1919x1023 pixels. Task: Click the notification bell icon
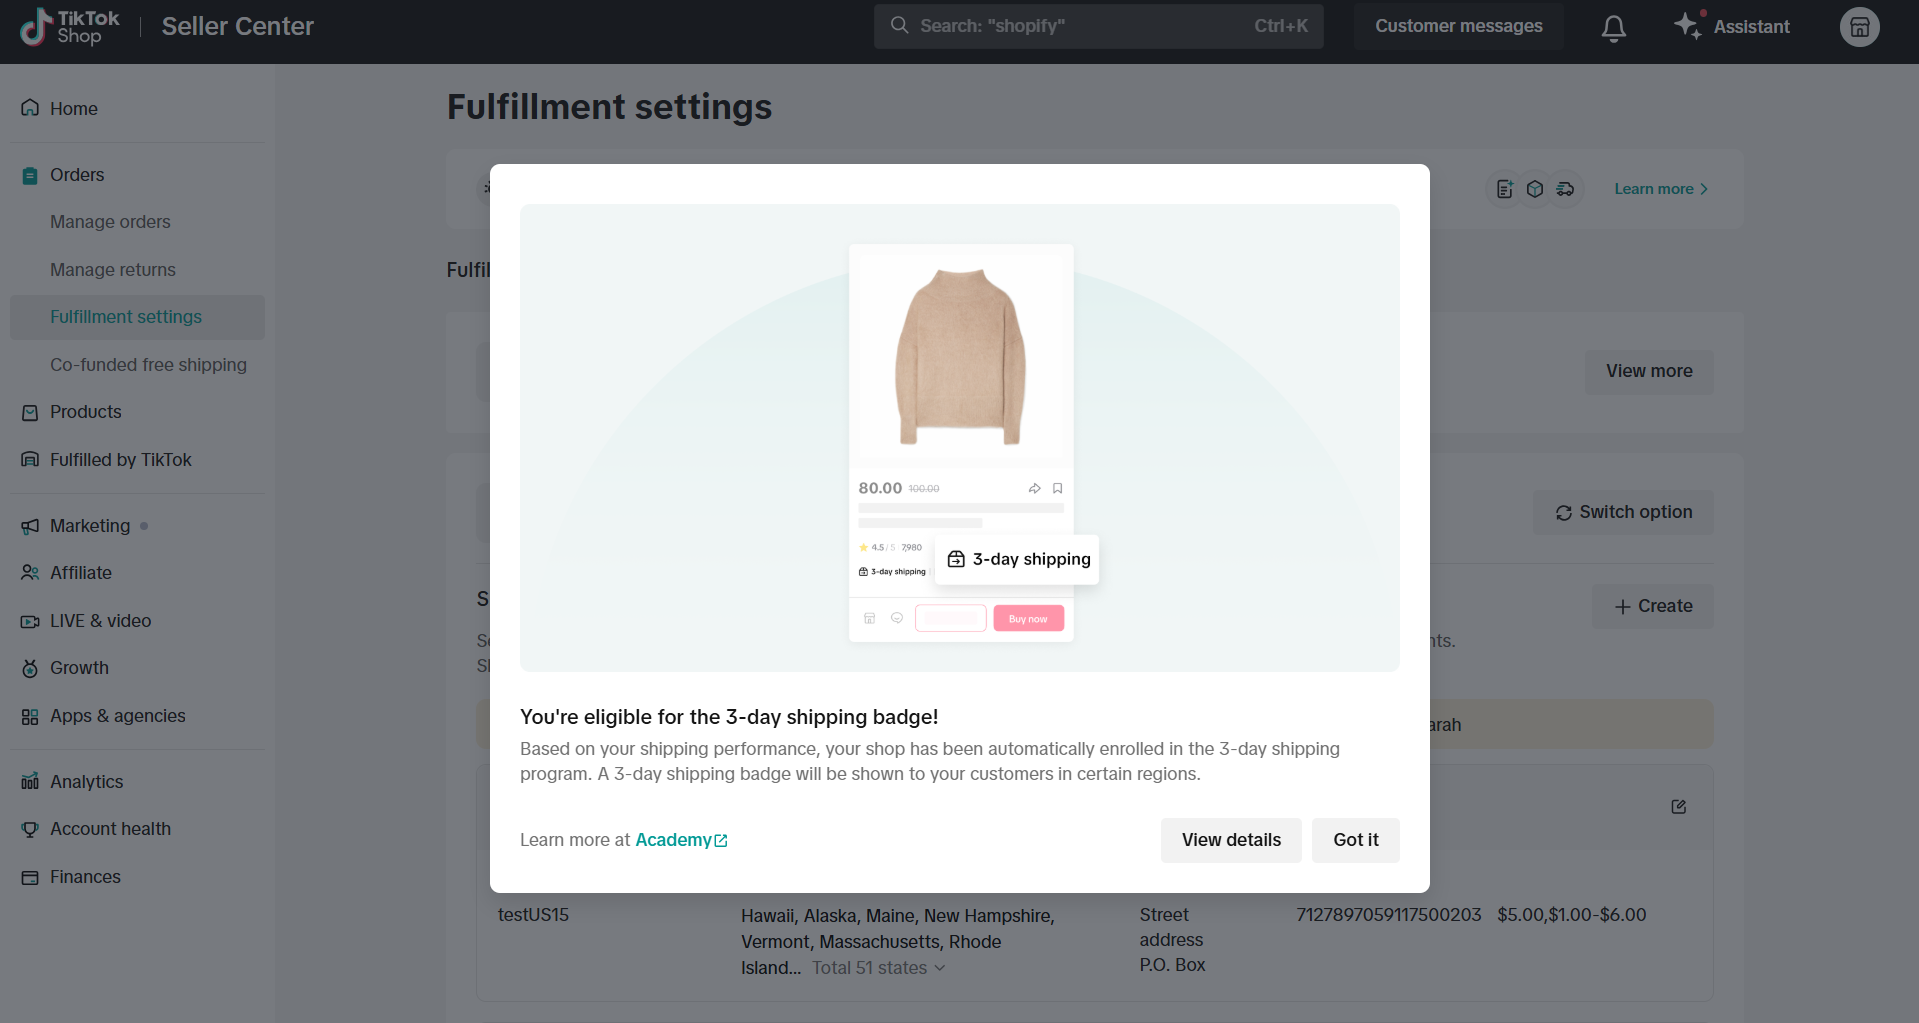pyautogui.click(x=1613, y=27)
